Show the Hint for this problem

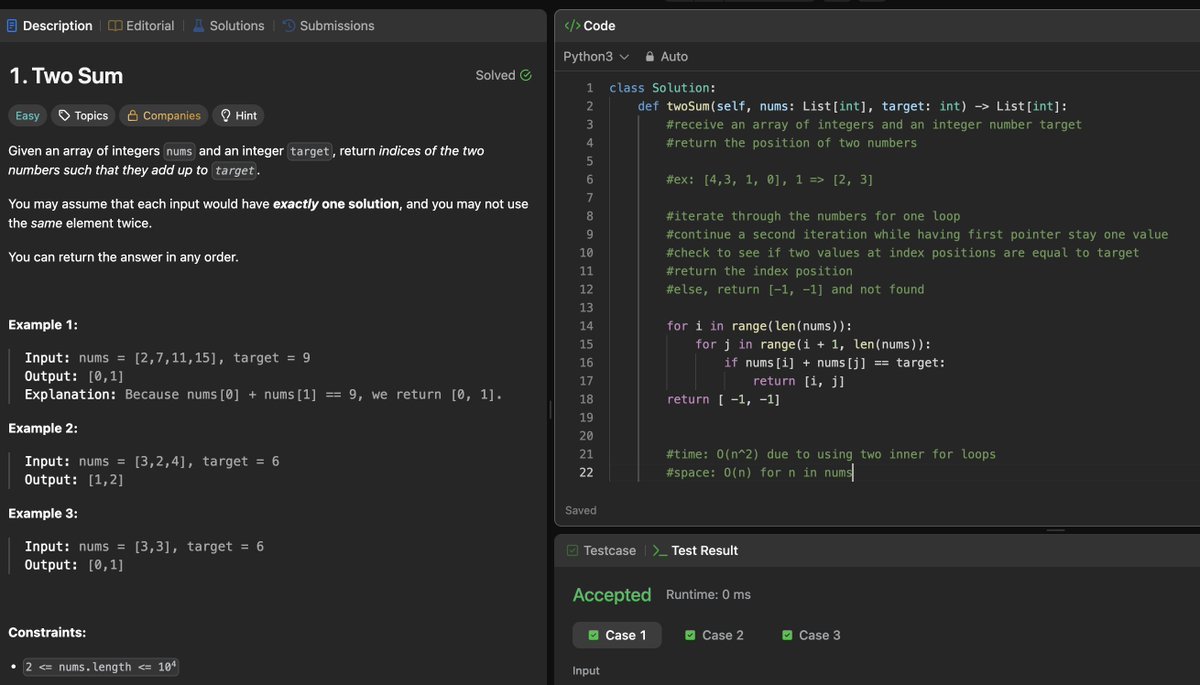238,116
